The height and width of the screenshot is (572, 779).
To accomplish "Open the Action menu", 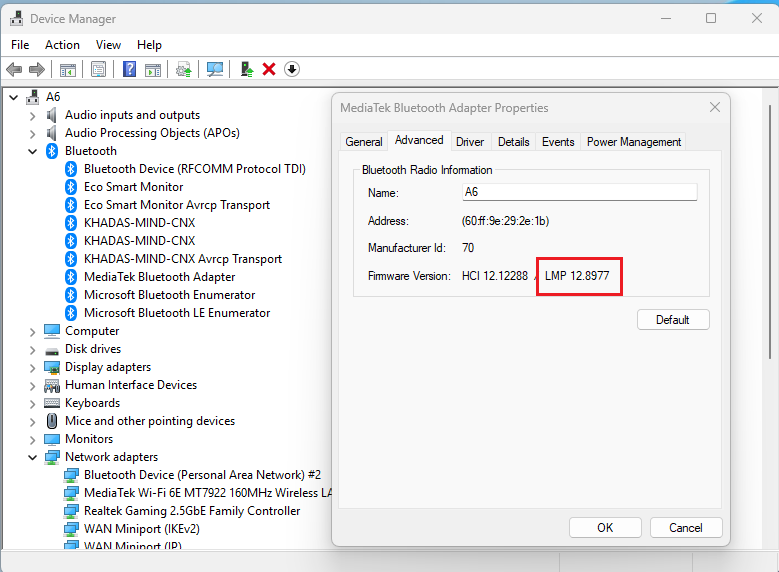I will (62, 45).
